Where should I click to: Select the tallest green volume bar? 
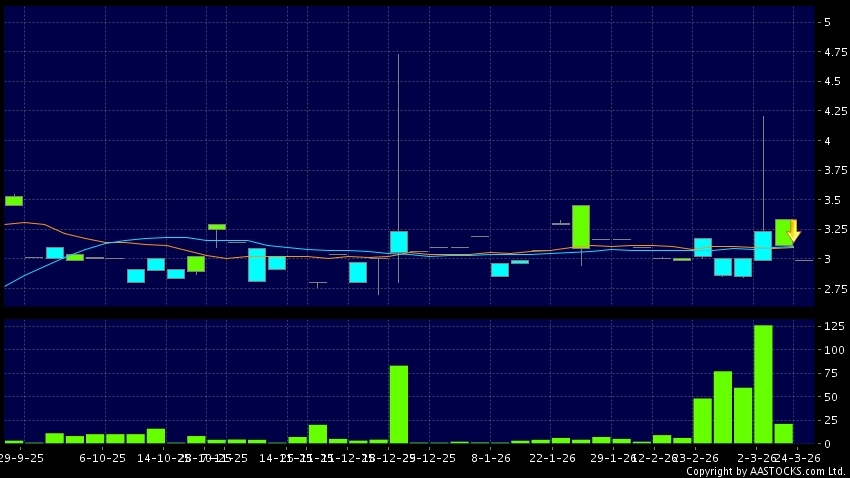click(x=763, y=384)
